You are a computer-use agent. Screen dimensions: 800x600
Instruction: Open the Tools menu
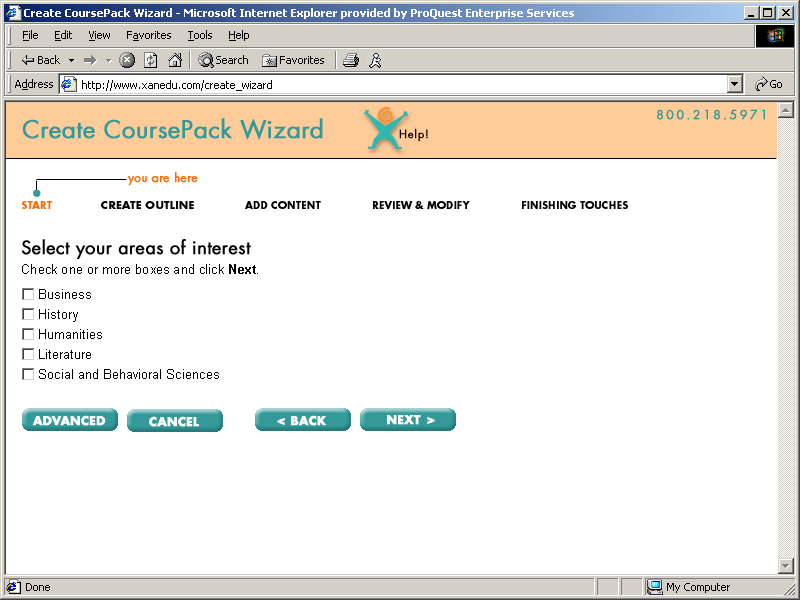200,35
